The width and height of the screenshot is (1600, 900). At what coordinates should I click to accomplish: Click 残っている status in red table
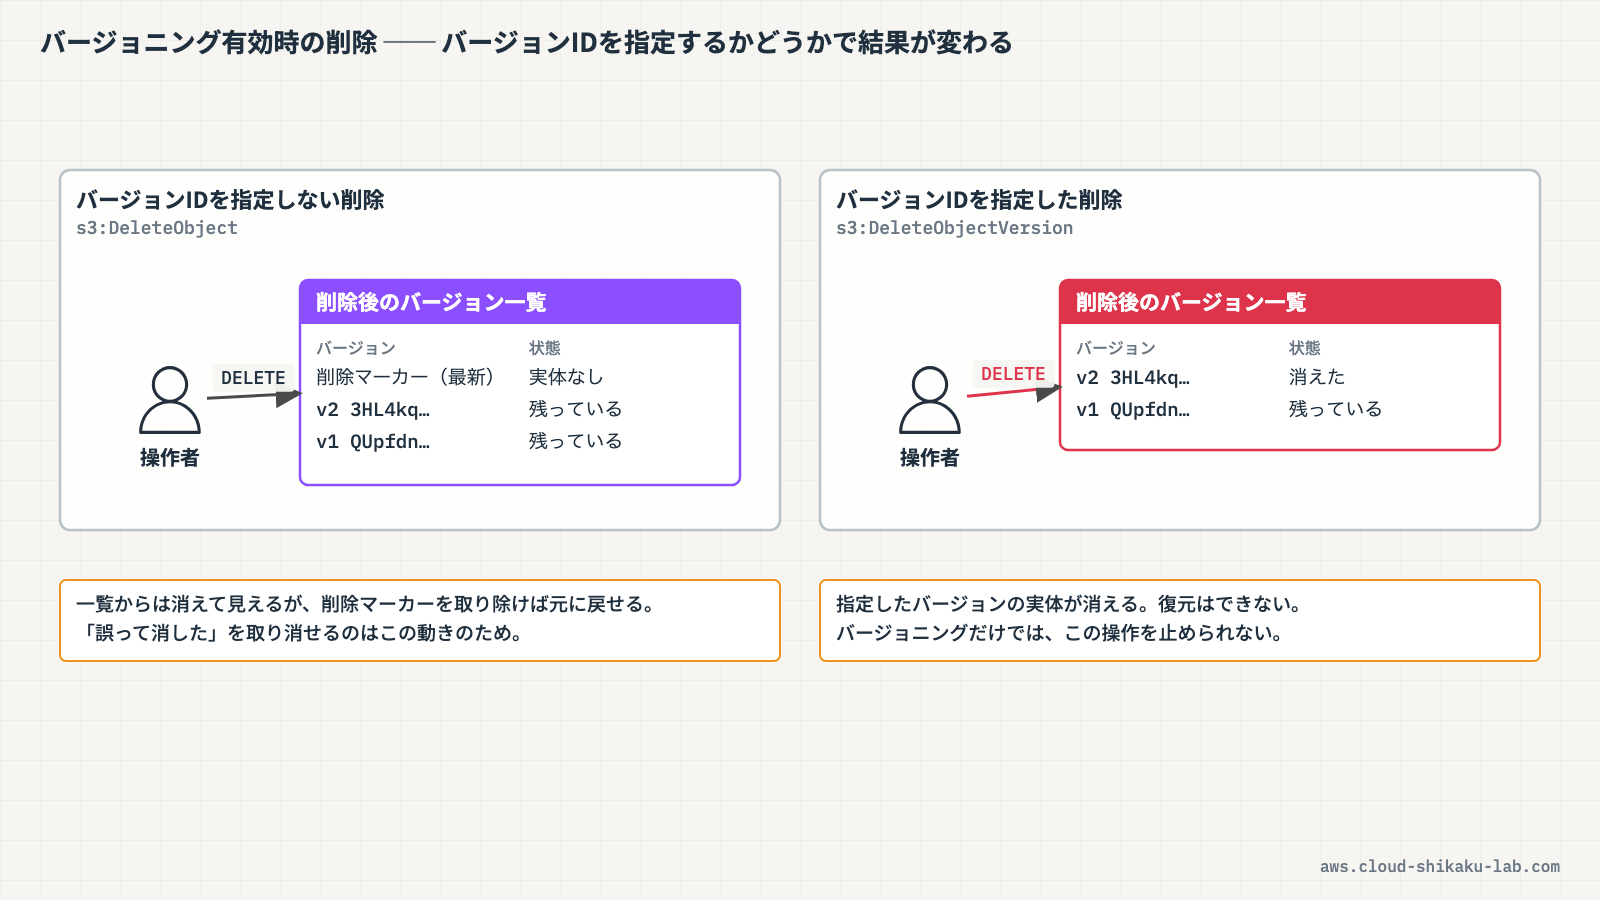[1336, 409]
